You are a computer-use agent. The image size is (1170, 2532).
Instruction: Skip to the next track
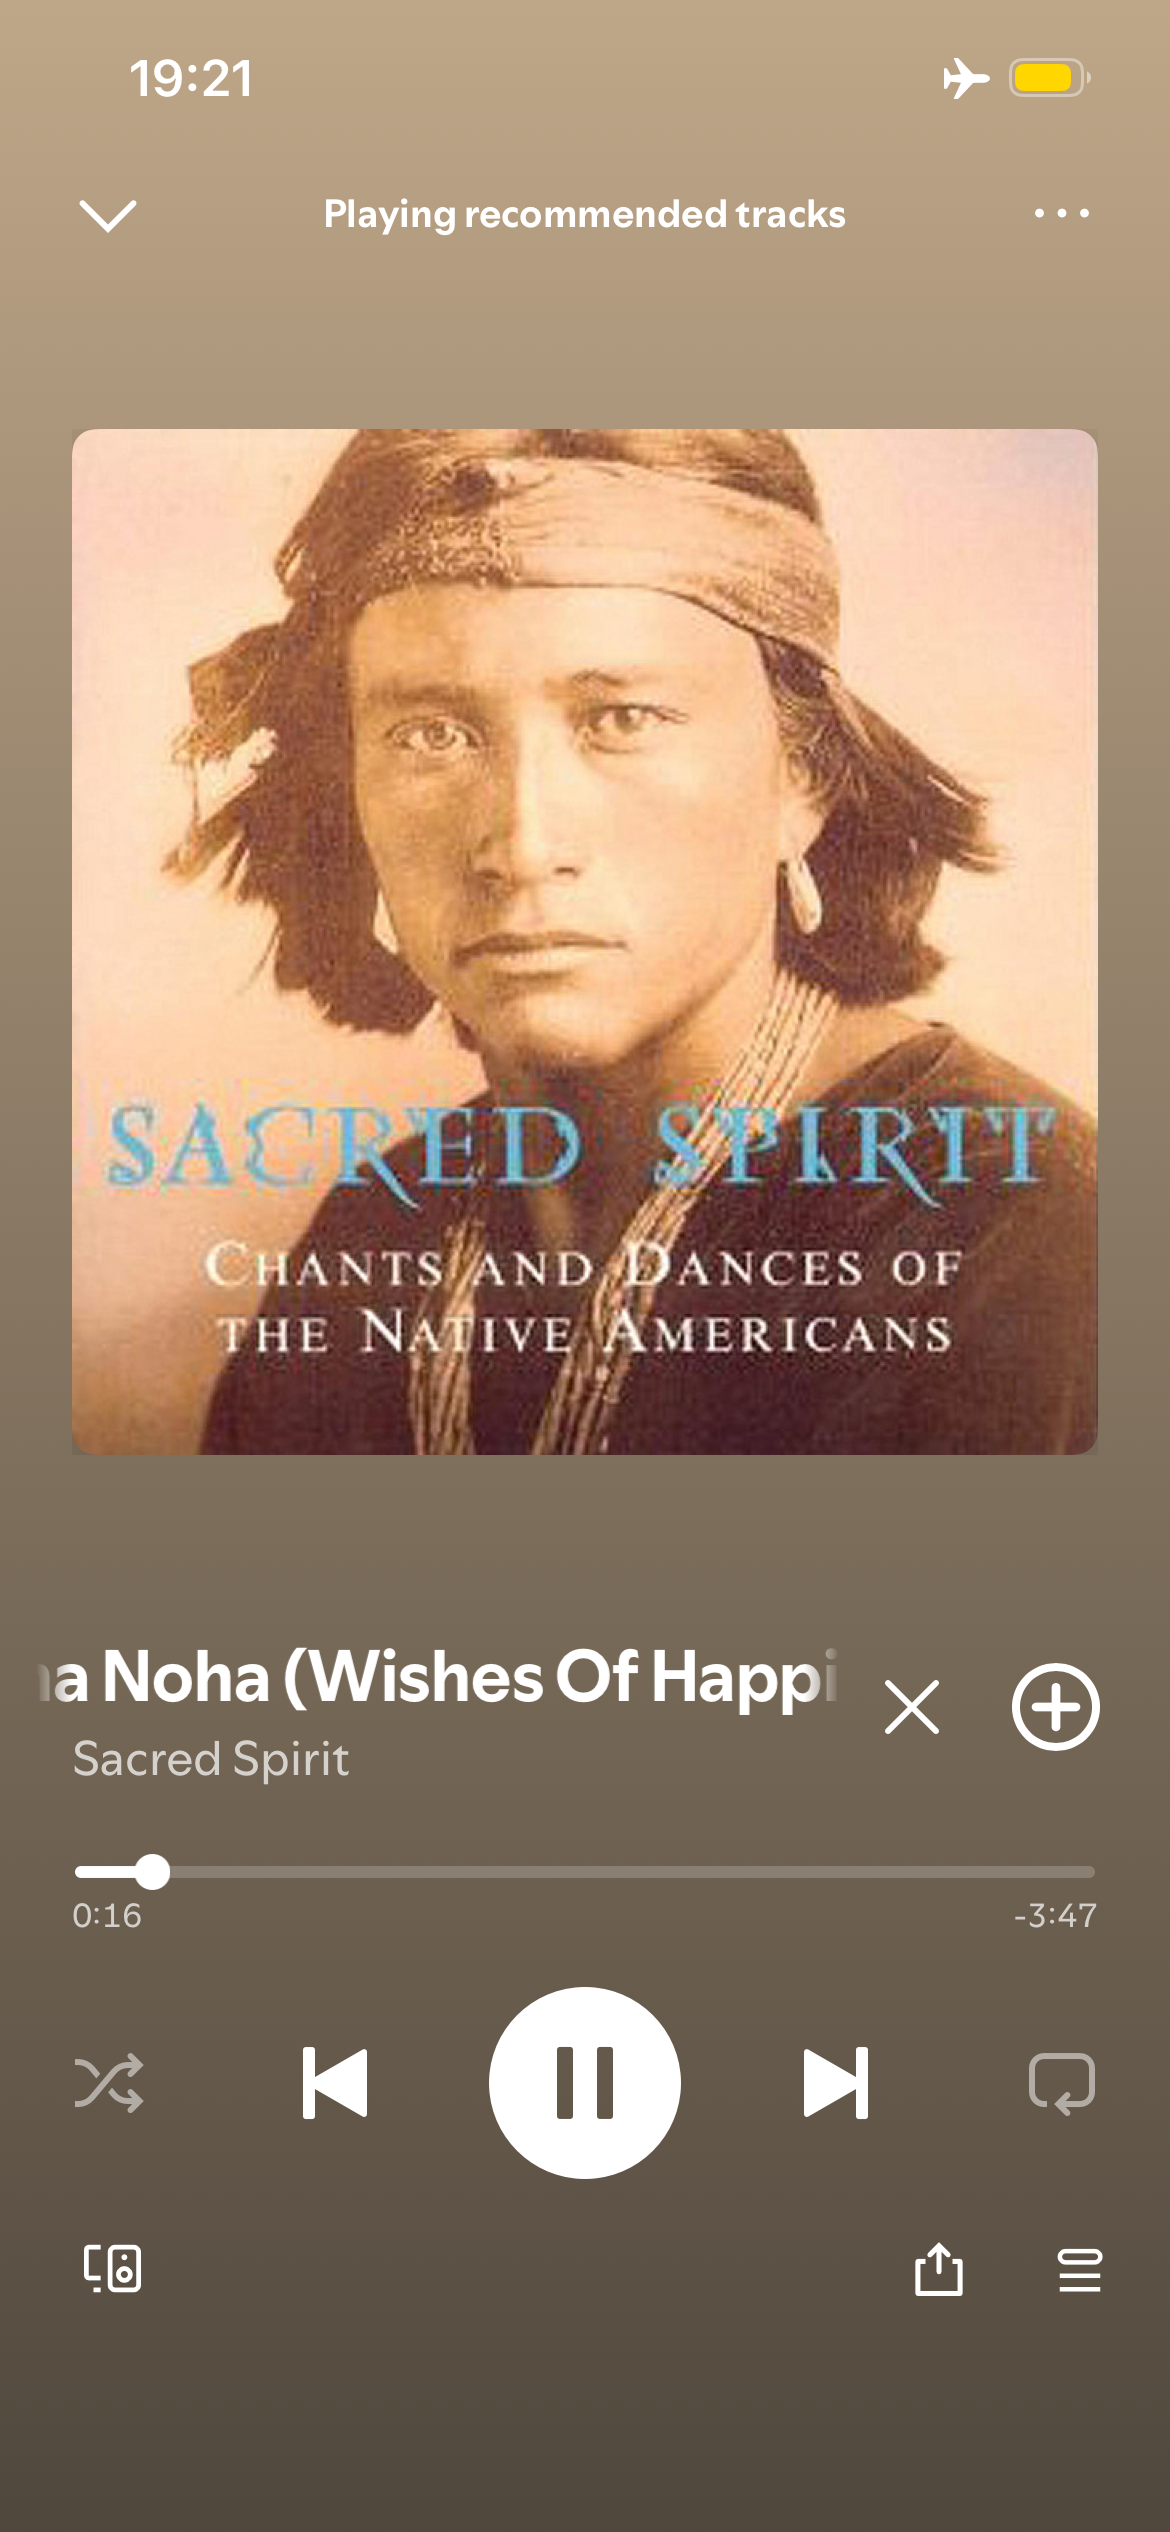point(836,2083)
